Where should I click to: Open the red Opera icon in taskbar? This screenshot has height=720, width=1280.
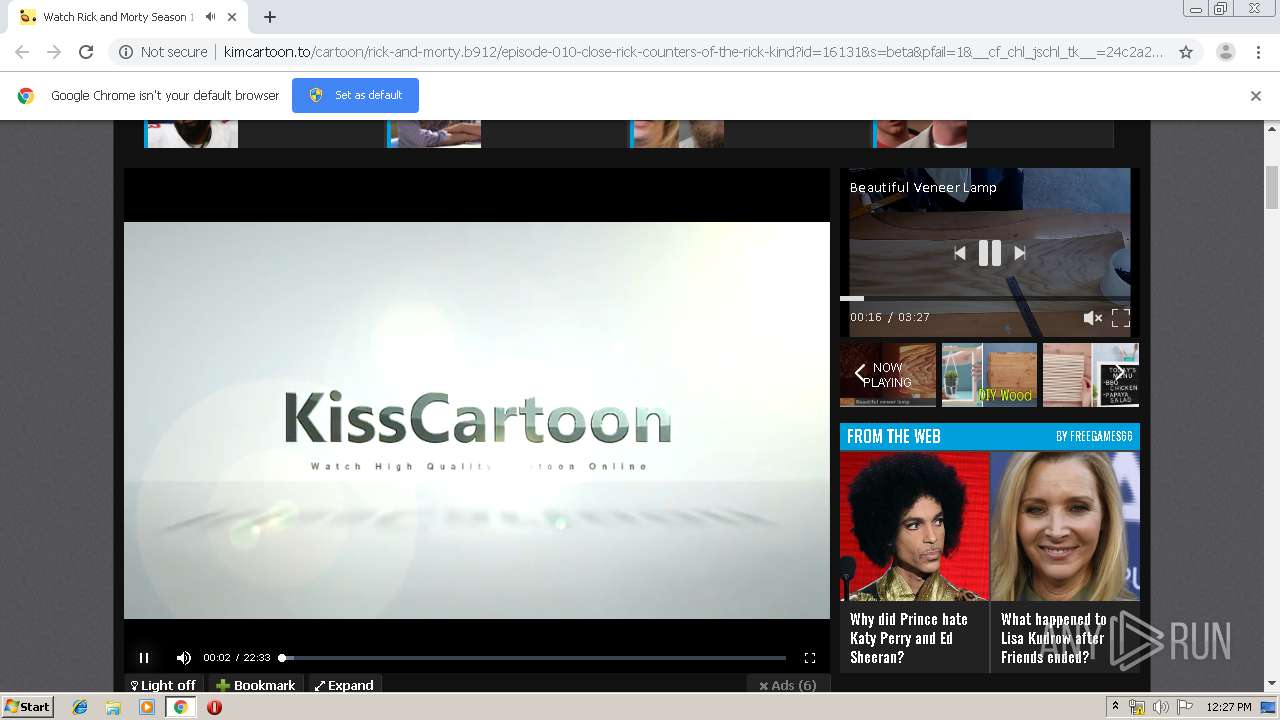pyautogui.click(x=214, y=707)
